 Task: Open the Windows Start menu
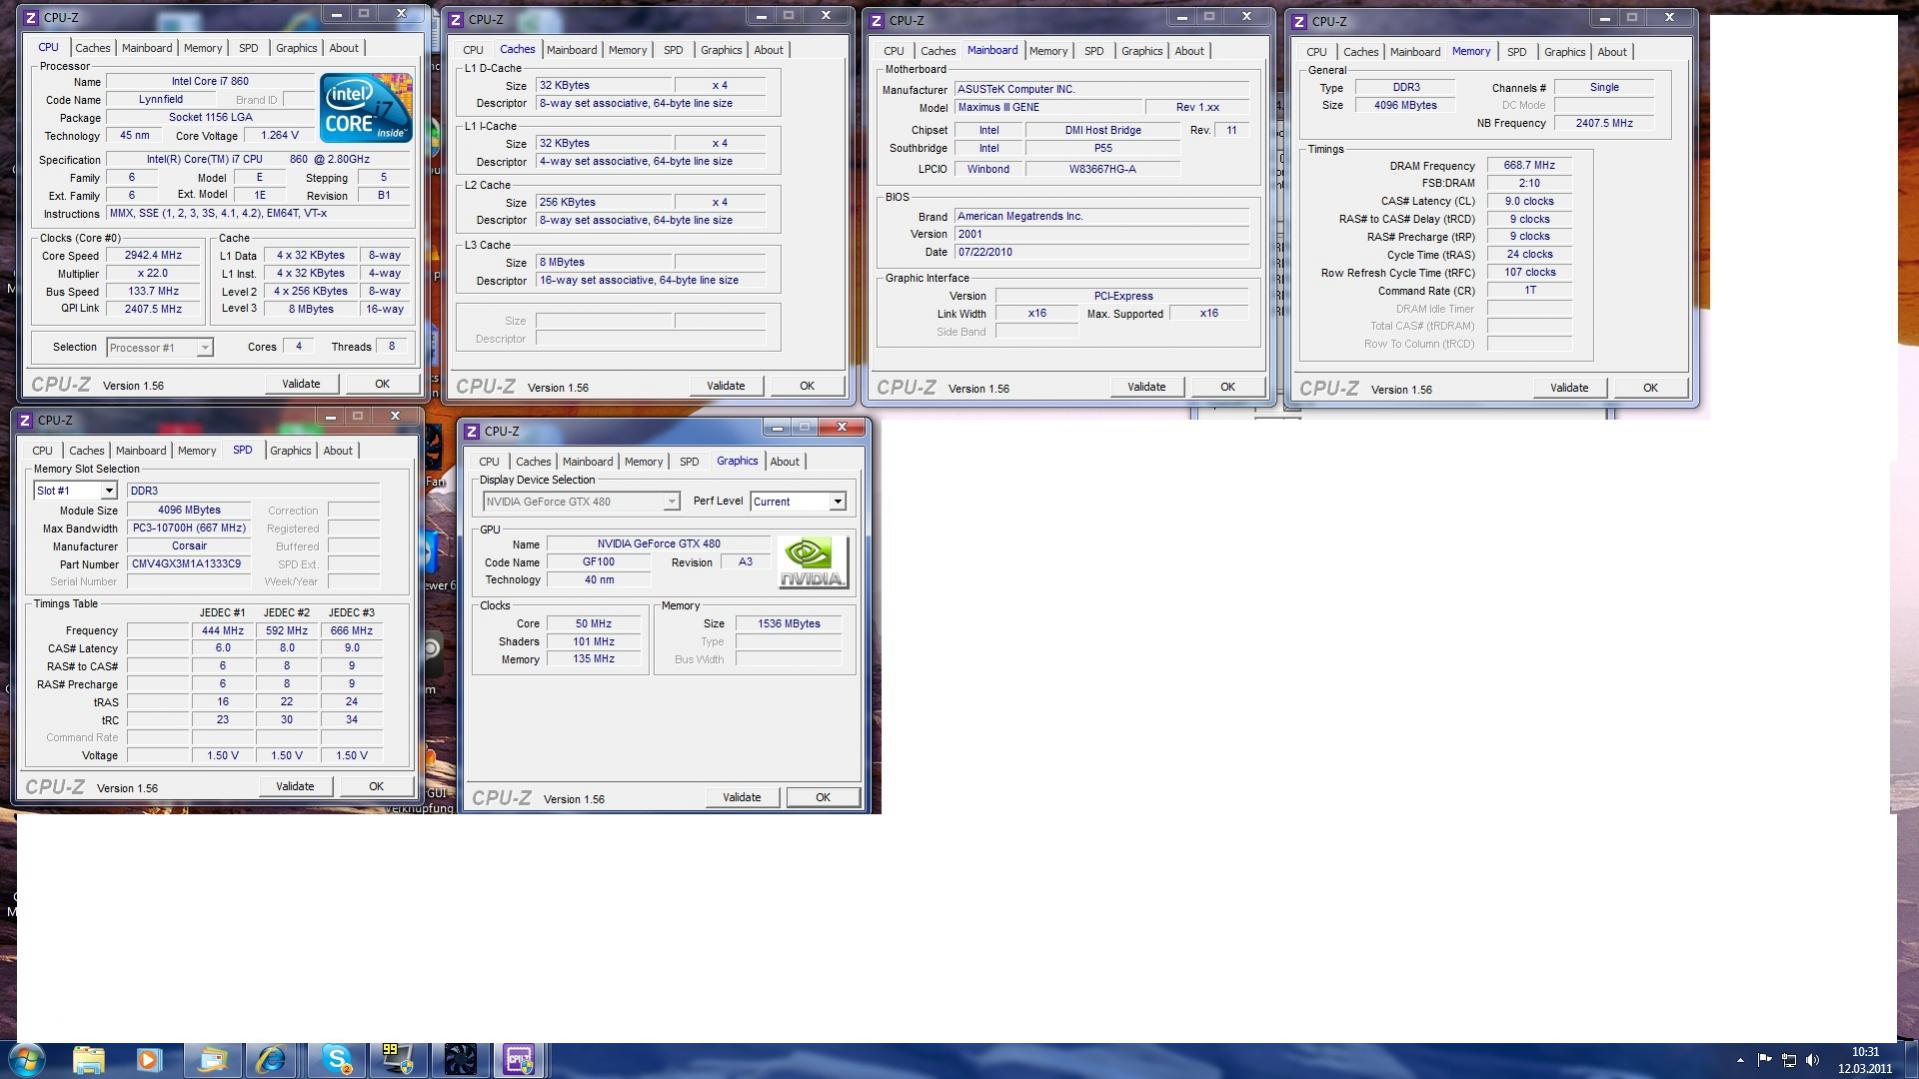[26, 1059]
